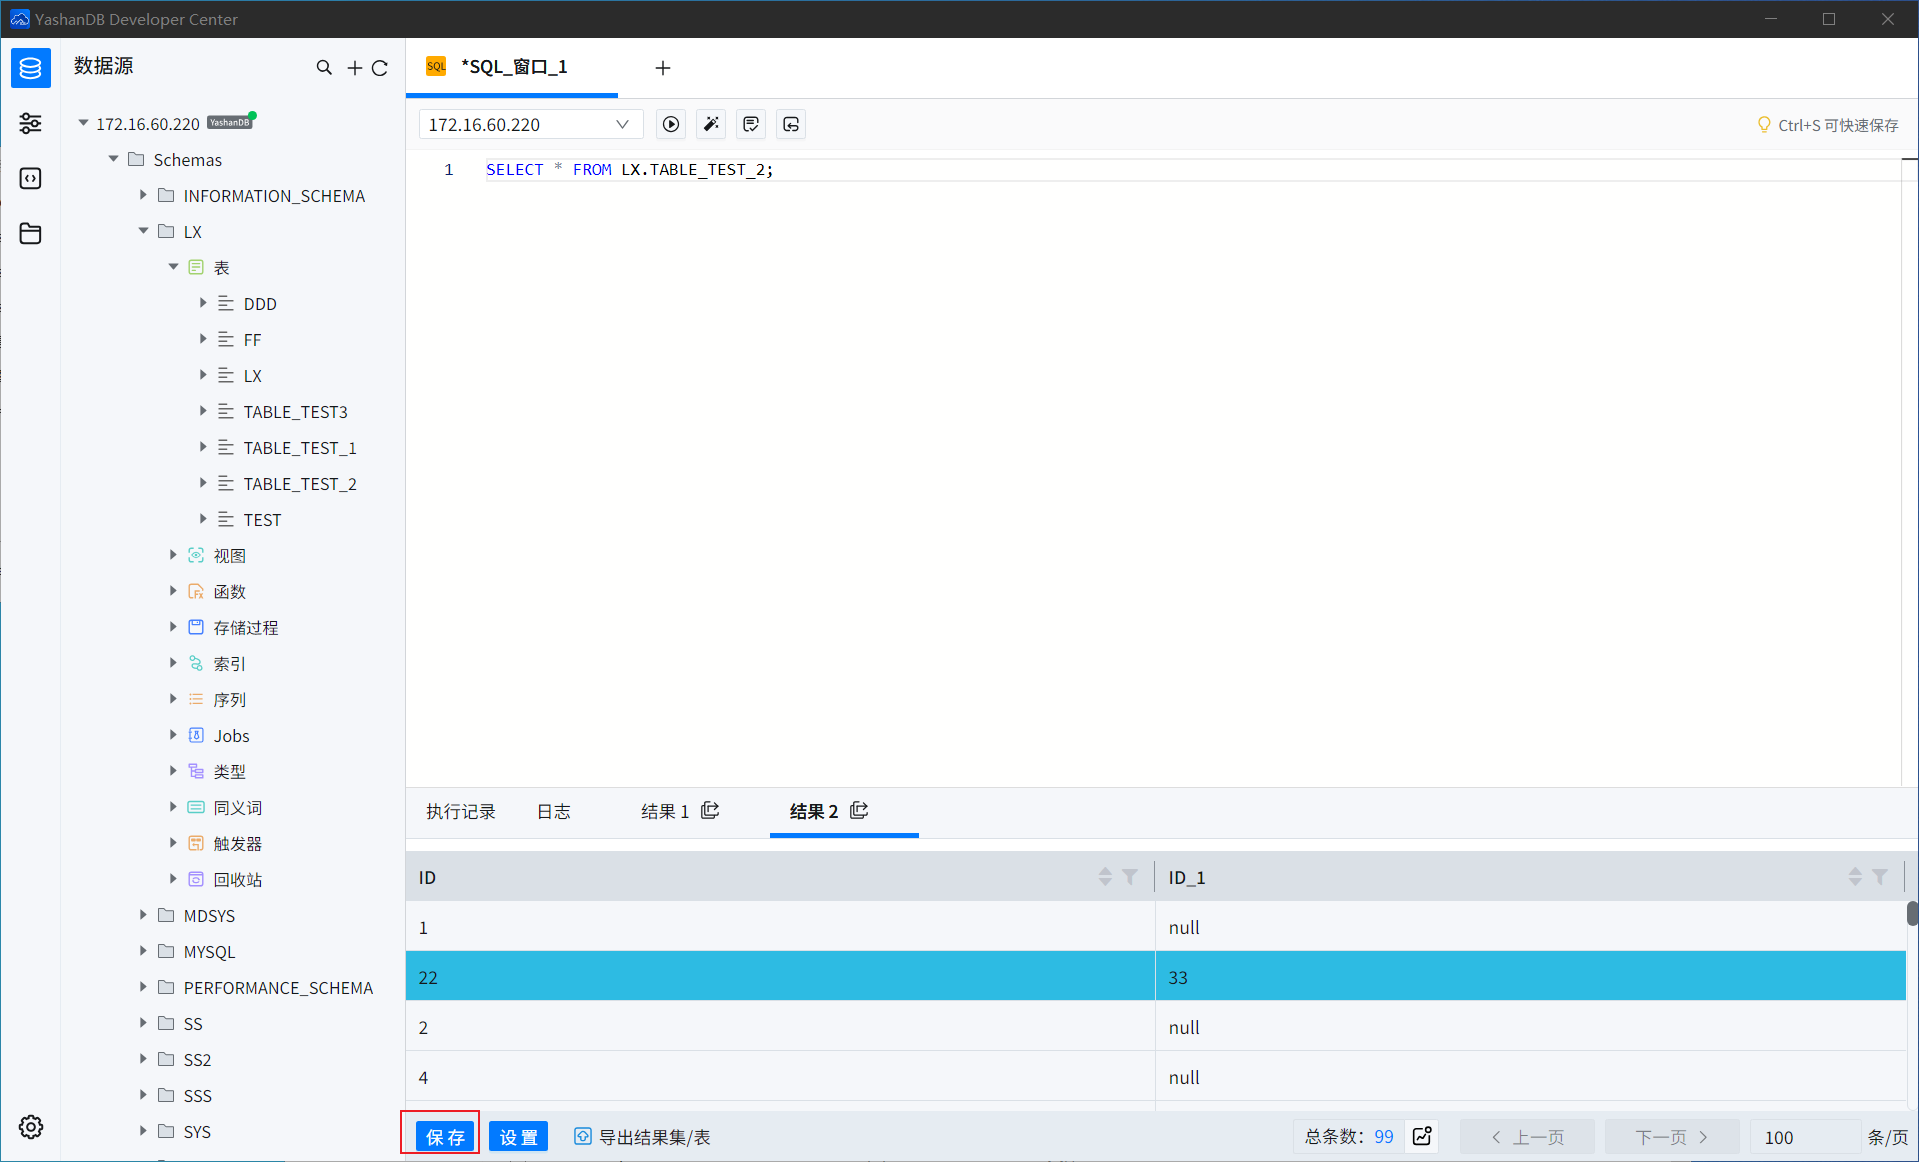Switch to the 执行记录 tab

[461, 811]
